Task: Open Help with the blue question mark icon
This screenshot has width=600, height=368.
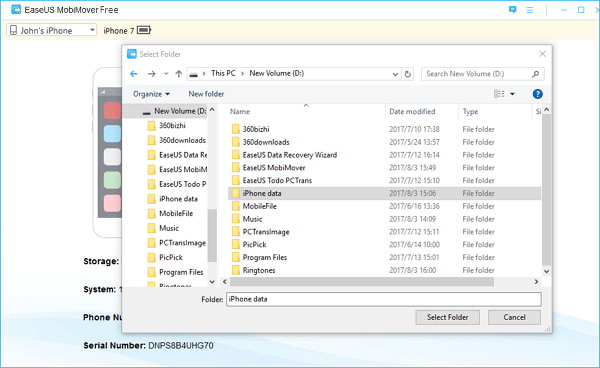Action: [x=537, y=94]
